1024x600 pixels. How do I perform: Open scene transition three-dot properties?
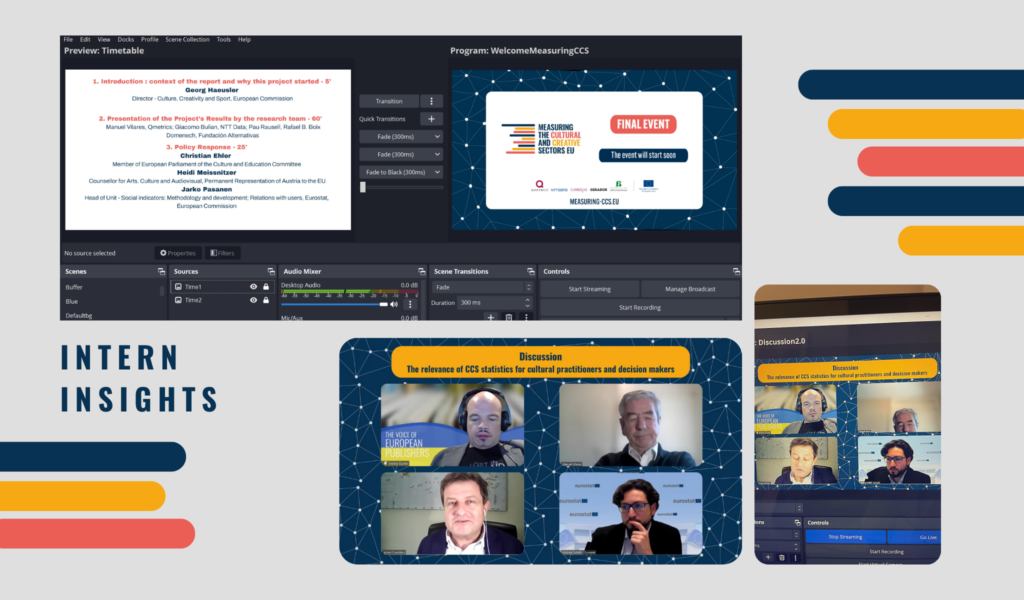526,317
